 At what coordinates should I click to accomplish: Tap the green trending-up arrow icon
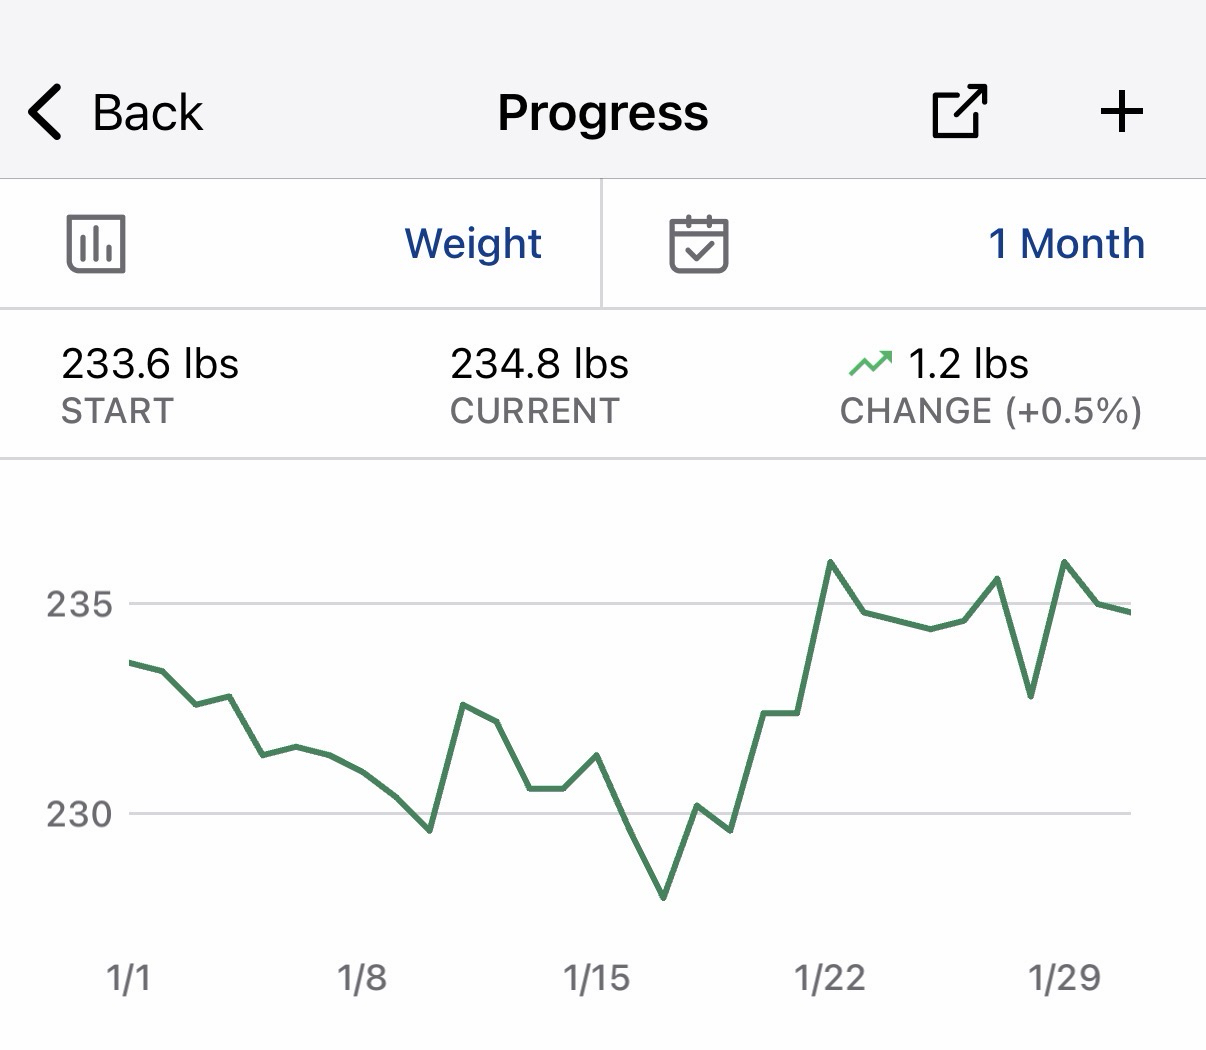pyautogui.click(x=870, y=364)
